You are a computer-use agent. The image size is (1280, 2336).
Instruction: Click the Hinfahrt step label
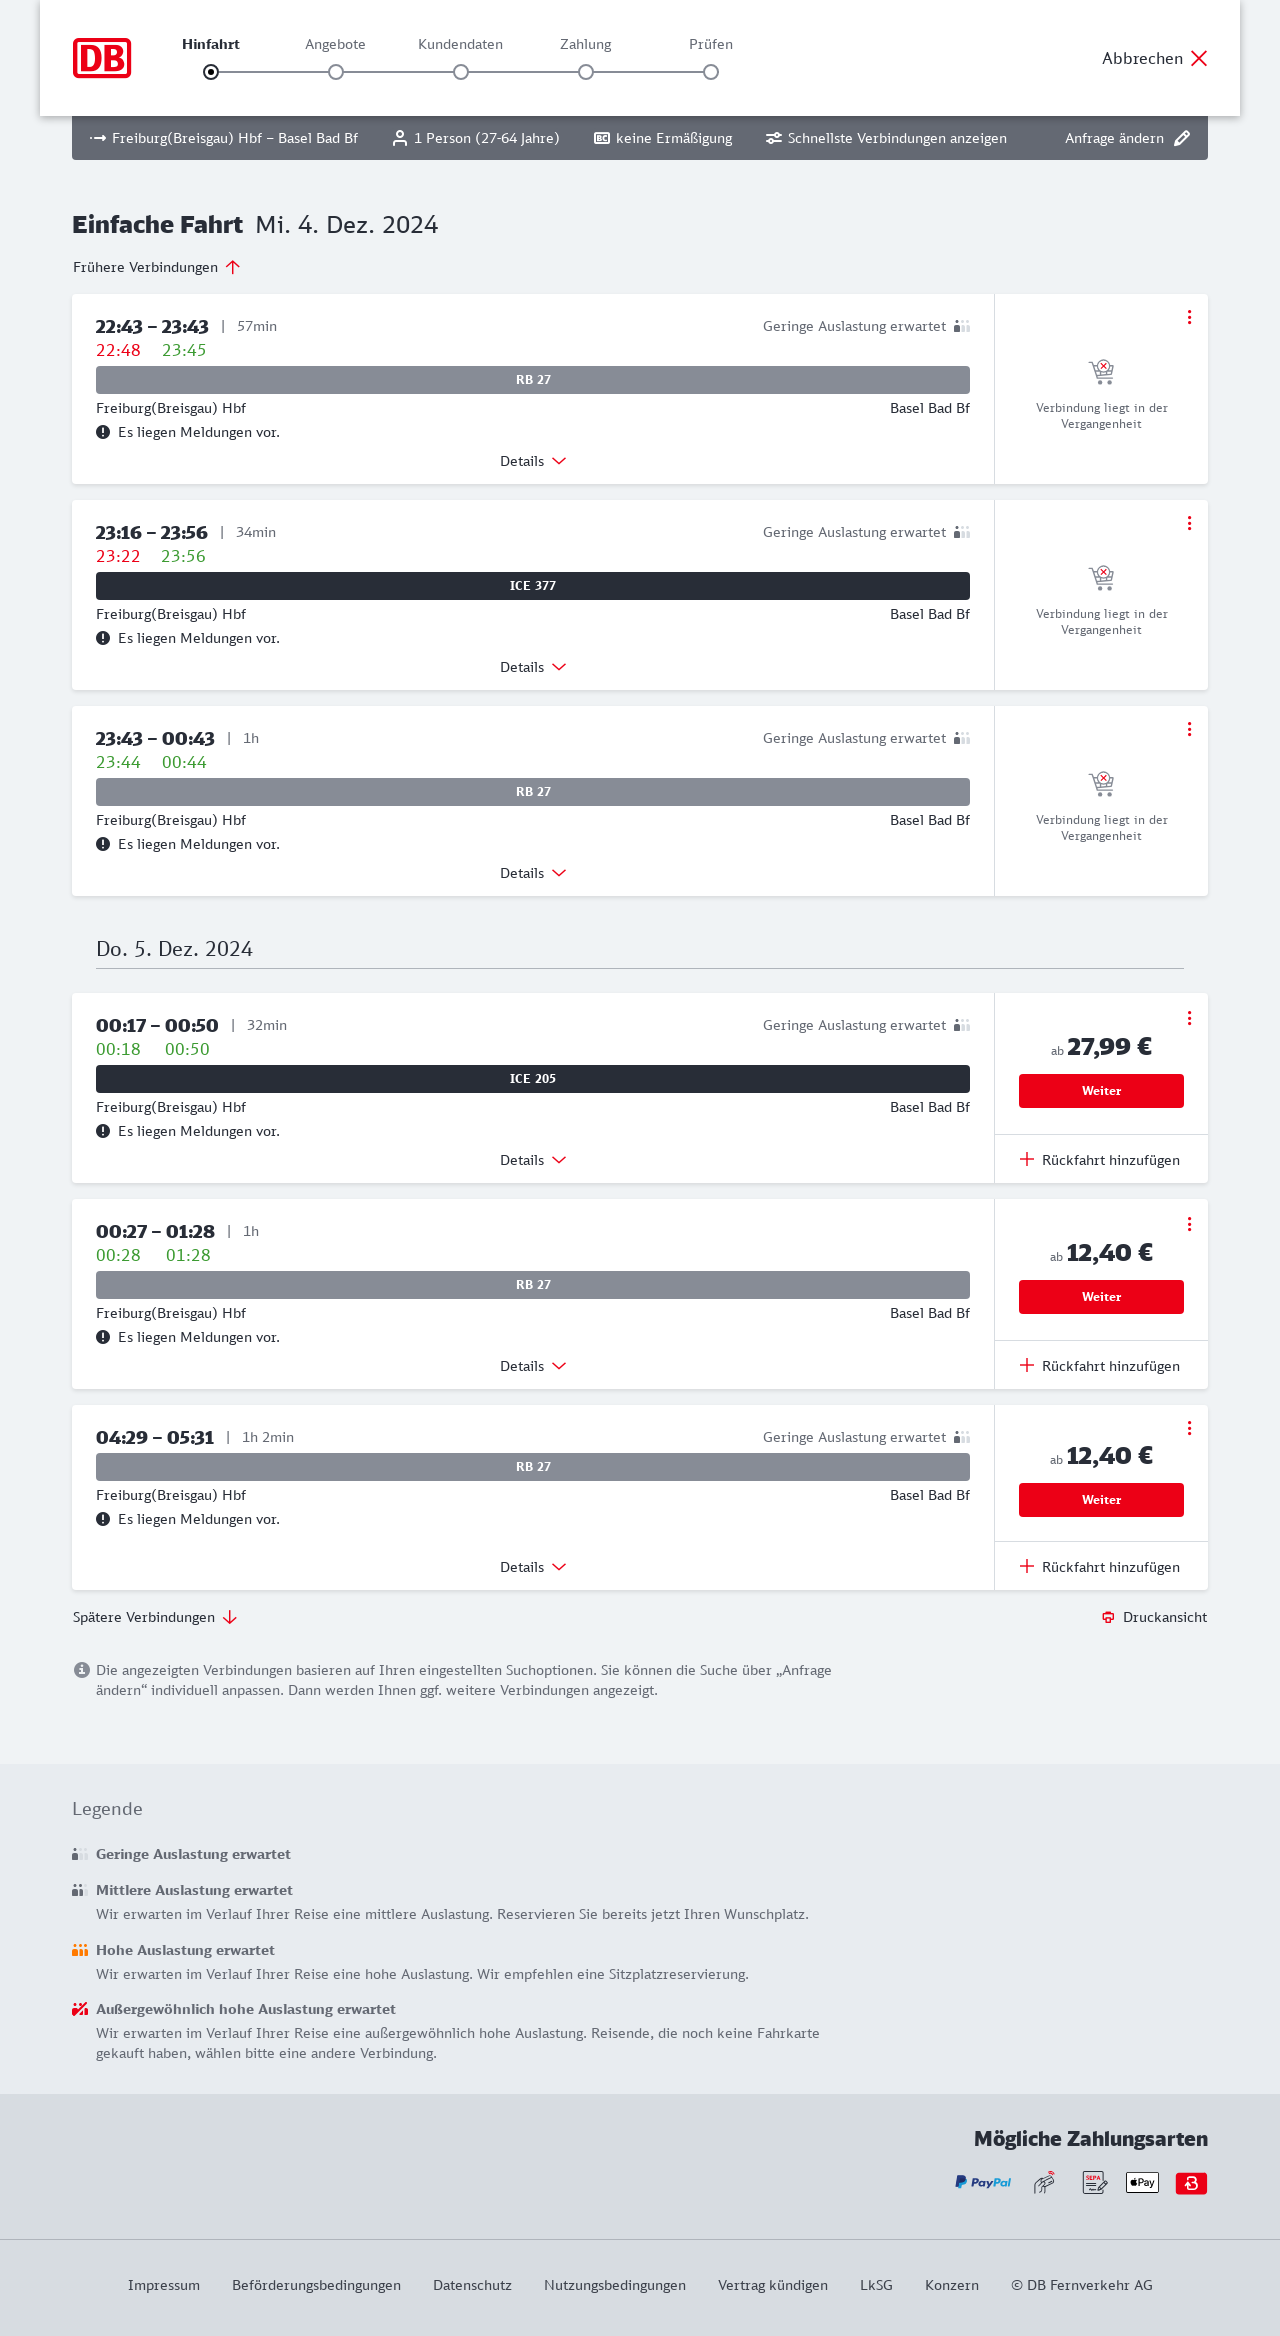211,44
